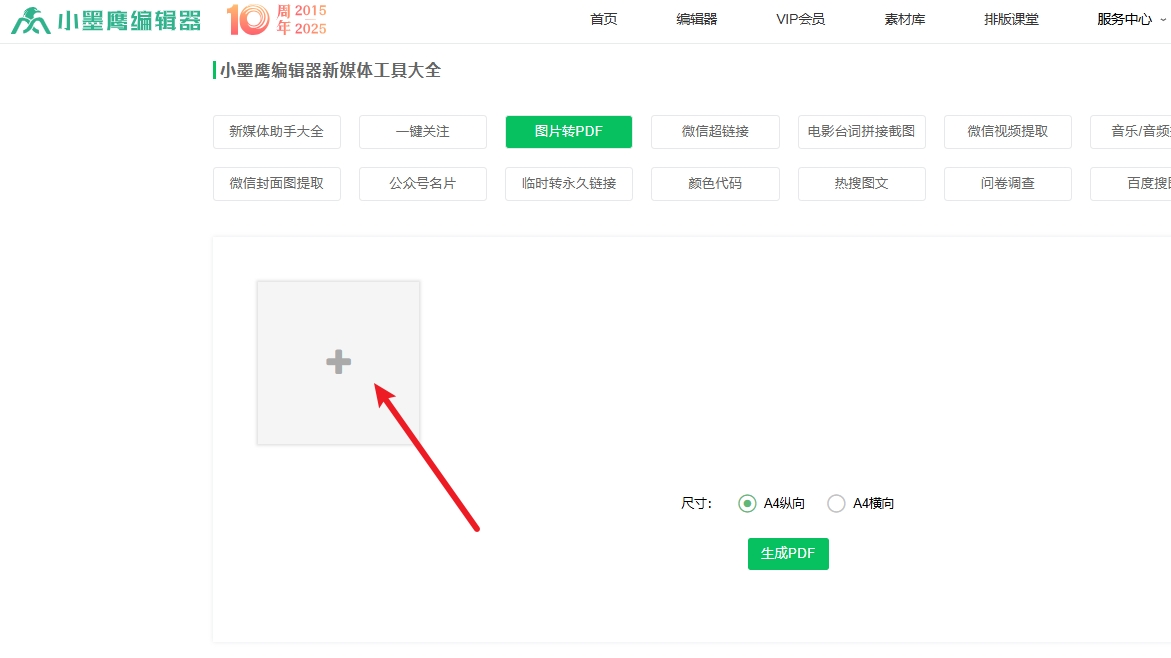Open the 编辑器 nav item

[697, 19]
